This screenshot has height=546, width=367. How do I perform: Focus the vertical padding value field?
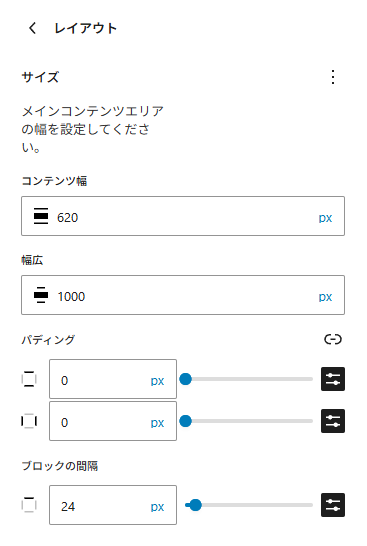click(x=113, y=379)
